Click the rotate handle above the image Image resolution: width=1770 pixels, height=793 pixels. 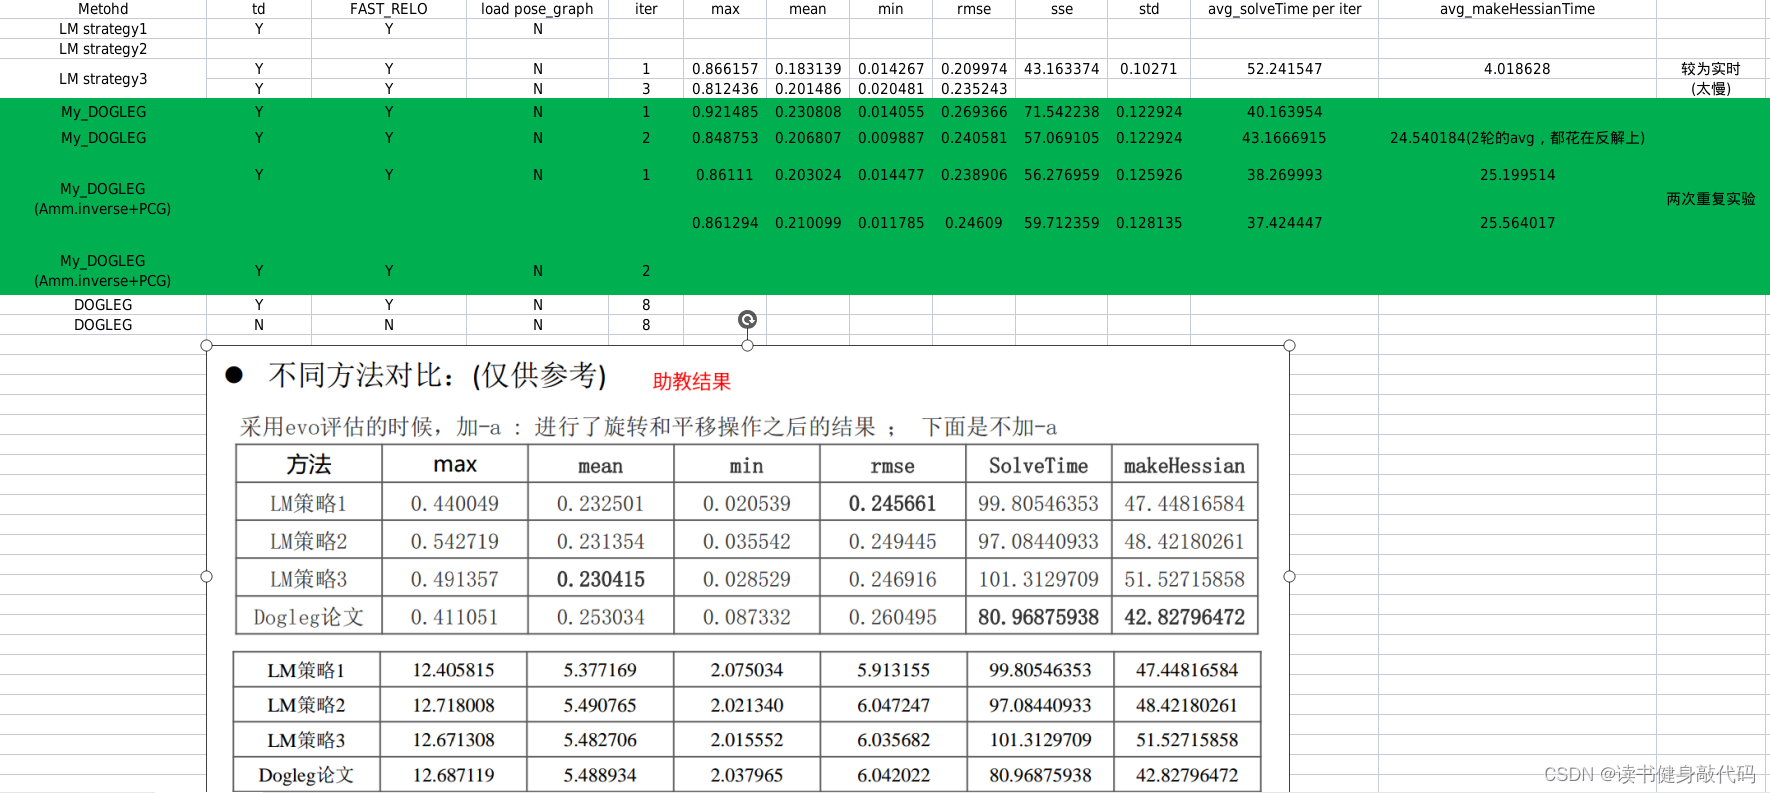(747, 320)
